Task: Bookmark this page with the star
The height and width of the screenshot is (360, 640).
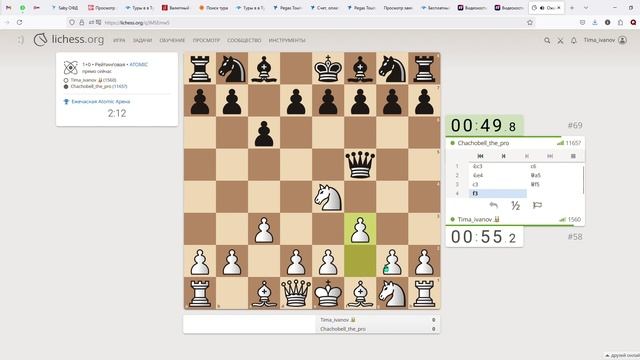Action: click(x=530, y=22)
